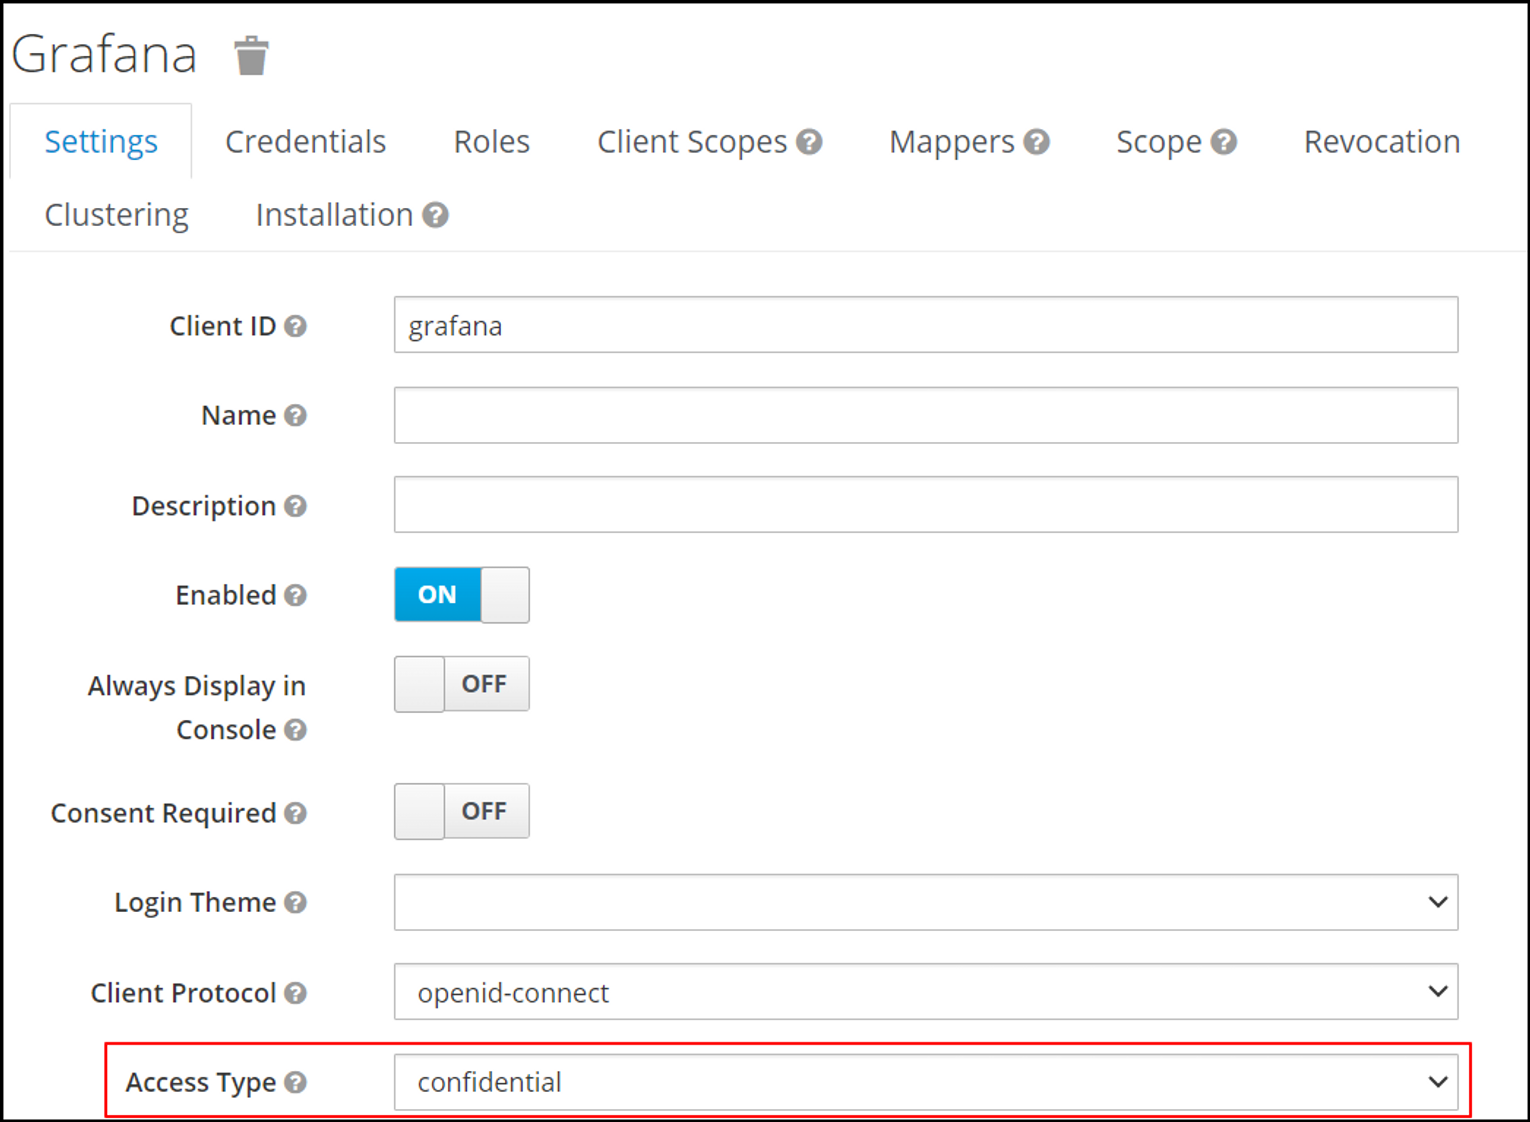Click the Client ID field containing grafana
Screen dimensions: 1530x1122
pos(926,325)
